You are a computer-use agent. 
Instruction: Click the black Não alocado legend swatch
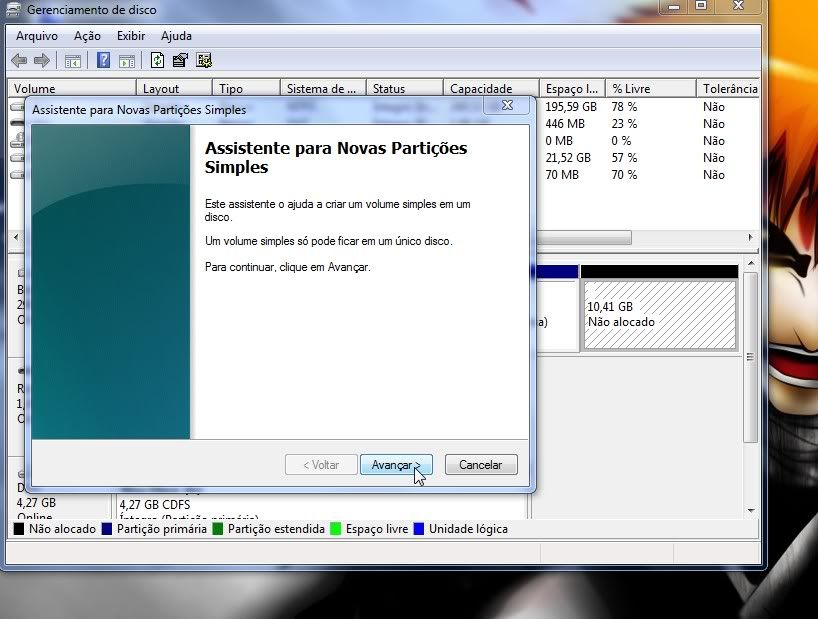[x=19, y=529]
